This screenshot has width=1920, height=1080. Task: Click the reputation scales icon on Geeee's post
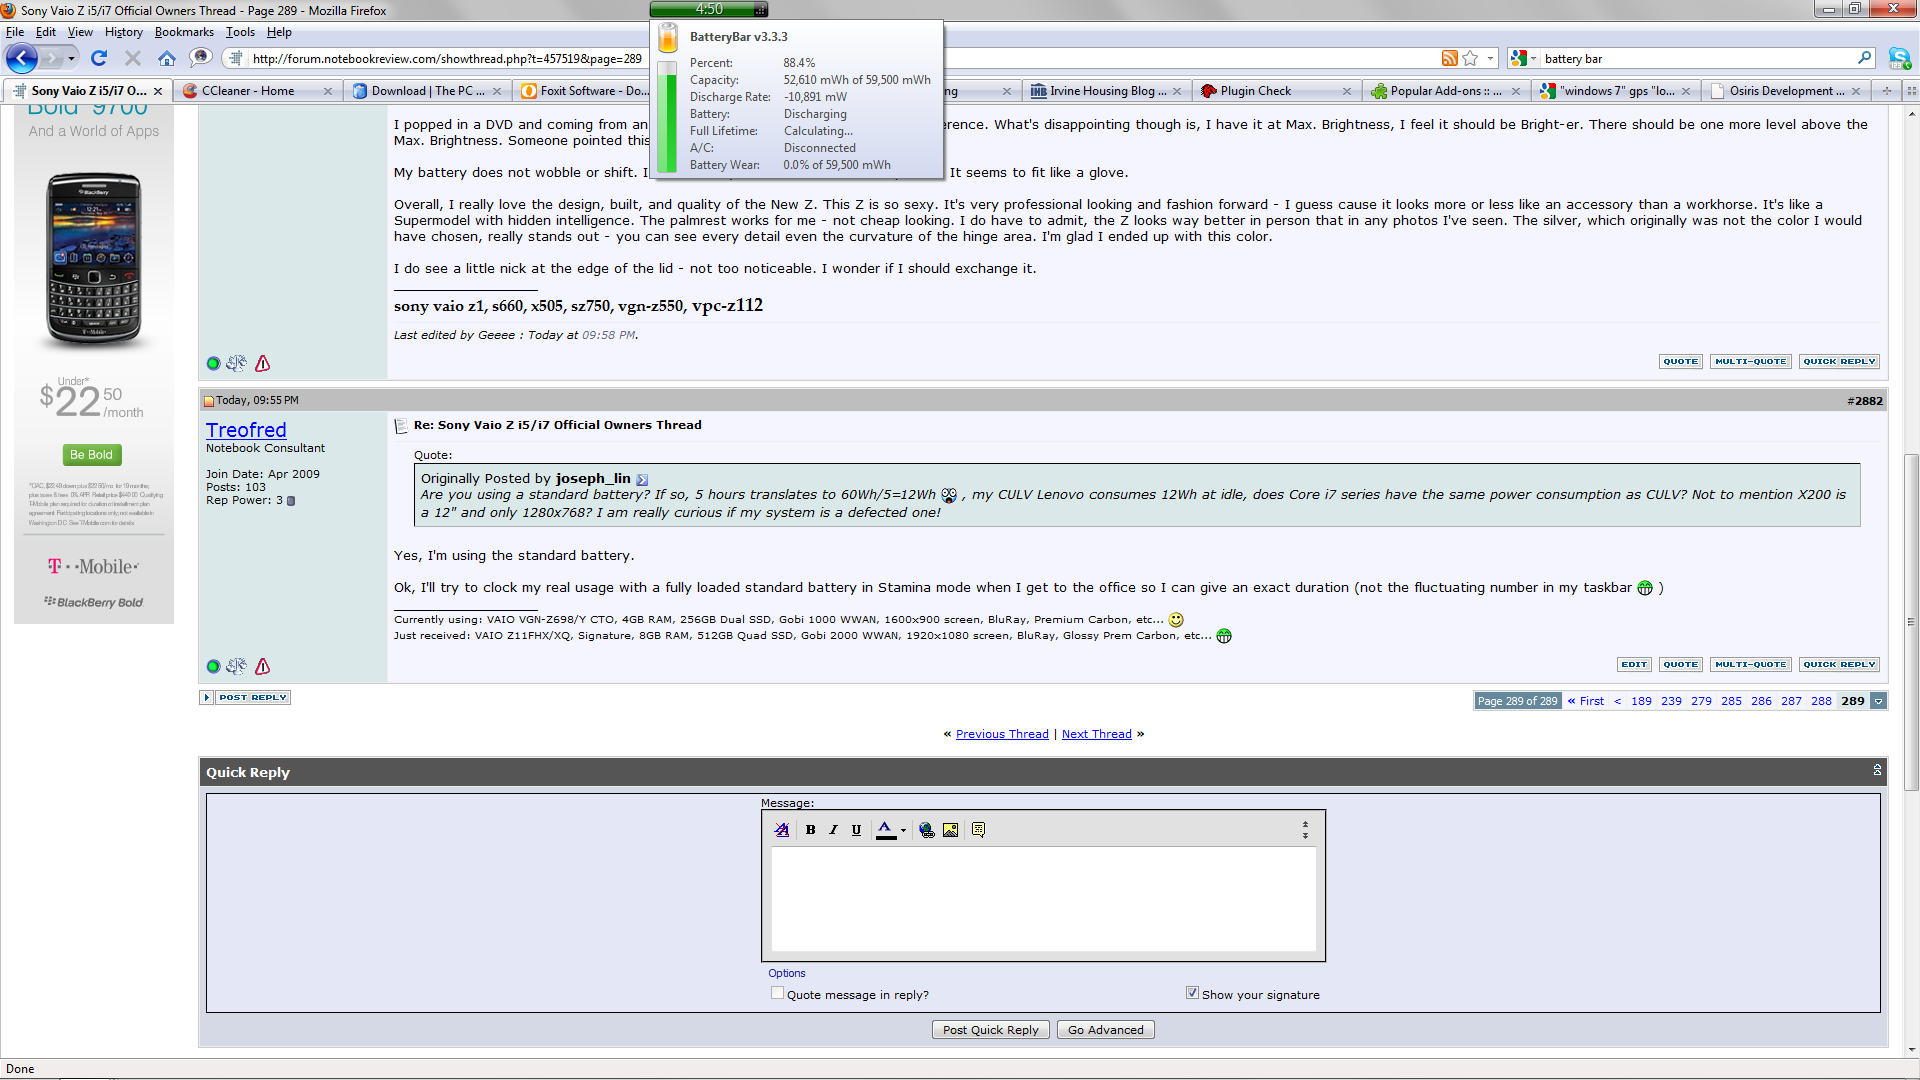point(236,363)
